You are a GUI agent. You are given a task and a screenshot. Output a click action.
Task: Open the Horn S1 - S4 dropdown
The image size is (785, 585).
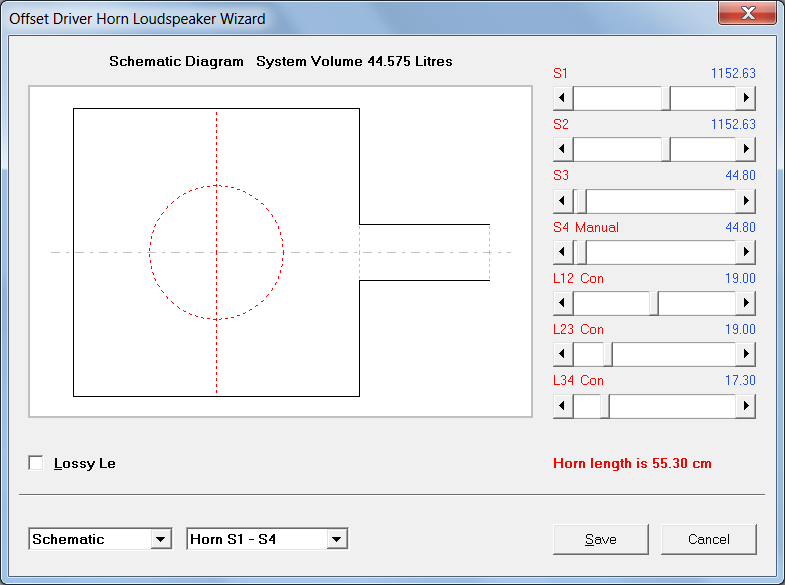336,539
